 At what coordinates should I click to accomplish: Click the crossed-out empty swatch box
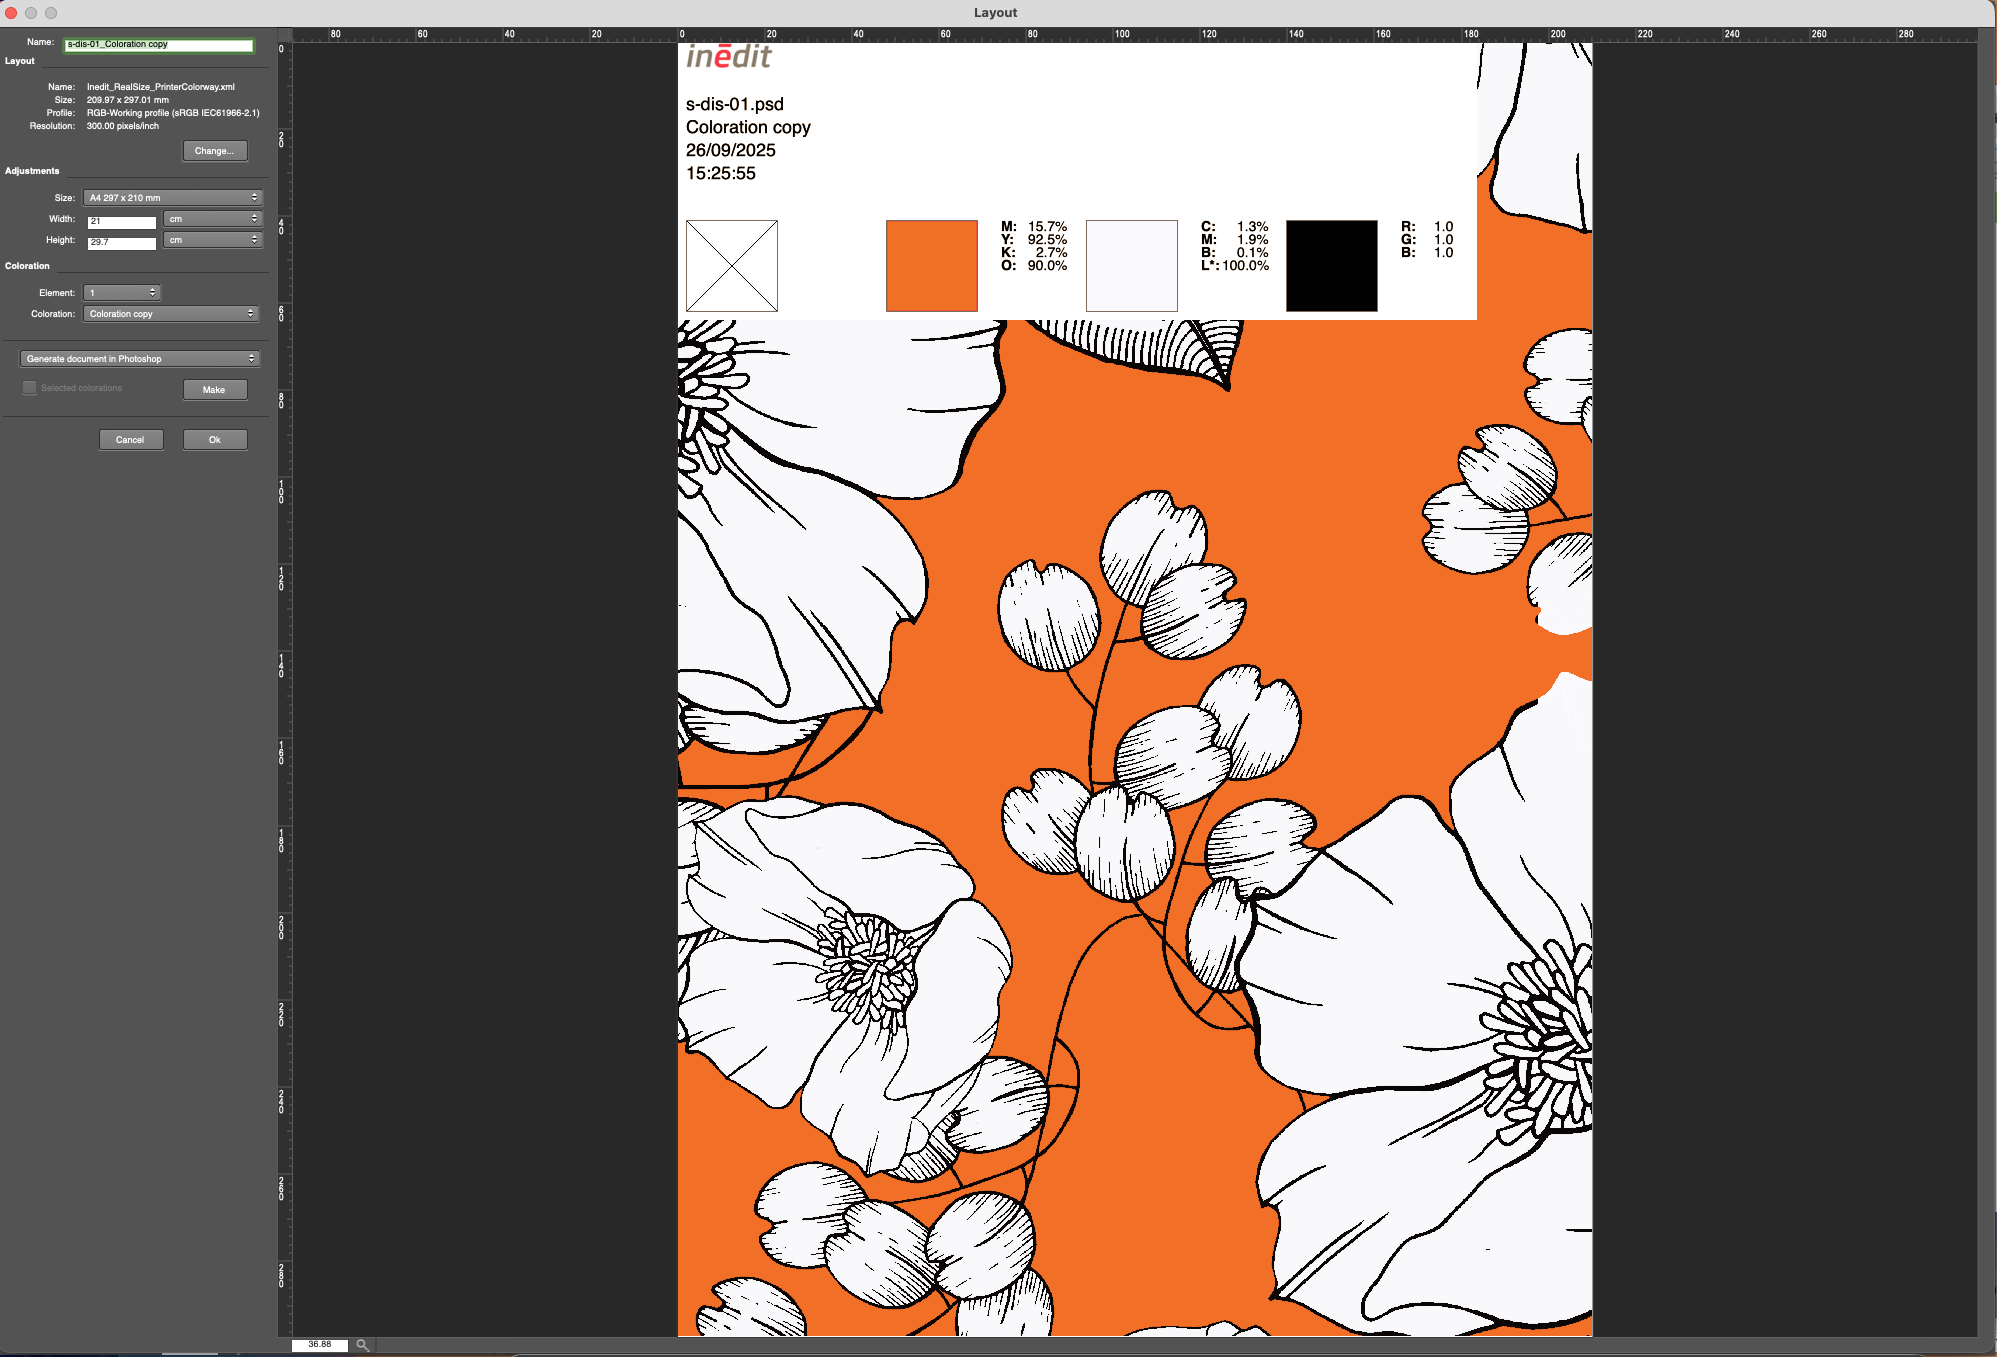(731, 266)
